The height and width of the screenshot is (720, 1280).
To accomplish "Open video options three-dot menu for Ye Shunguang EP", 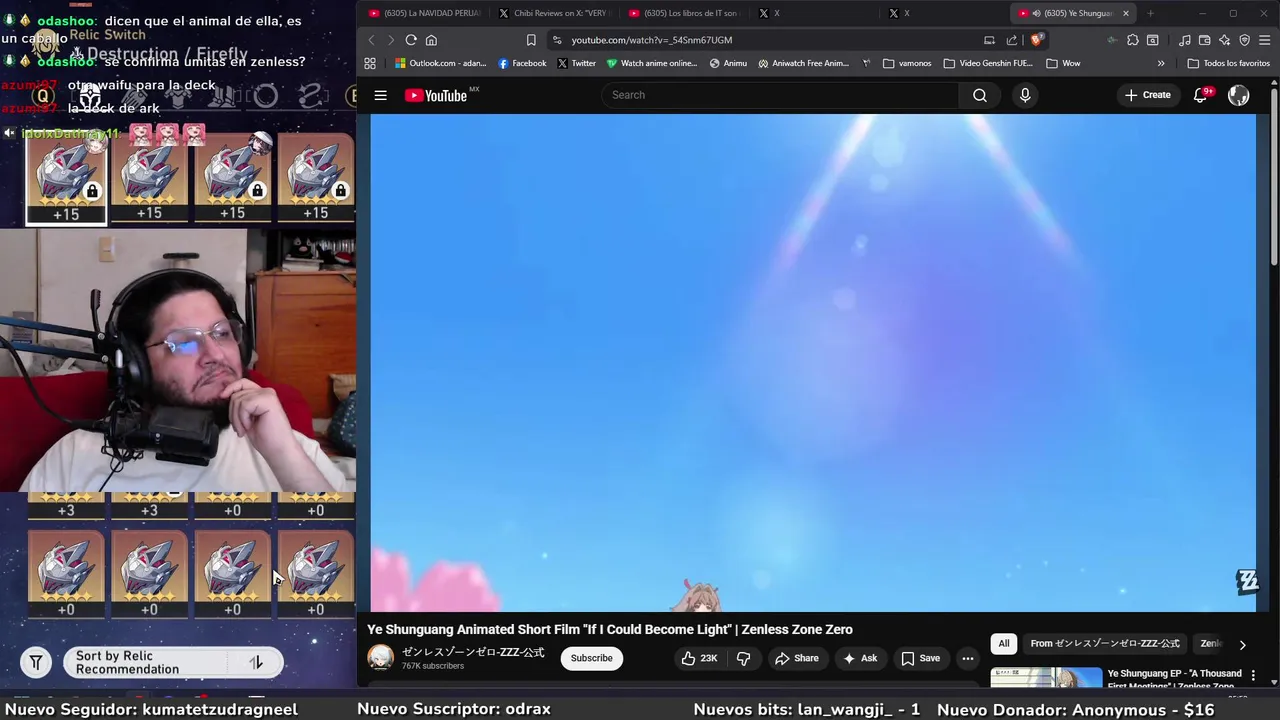I will click(x=1253, y=676).
